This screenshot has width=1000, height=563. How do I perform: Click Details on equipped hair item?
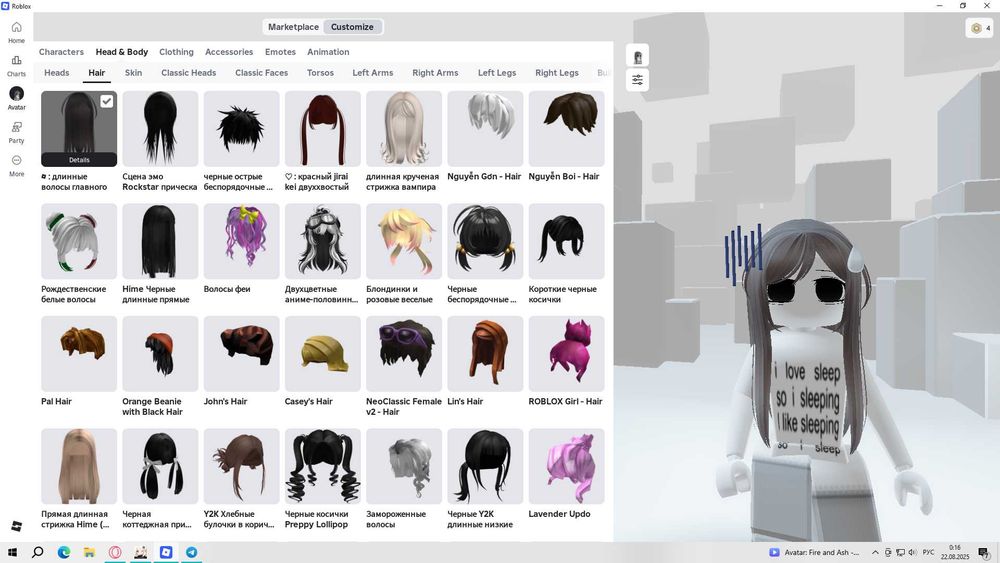pos(79,160)
